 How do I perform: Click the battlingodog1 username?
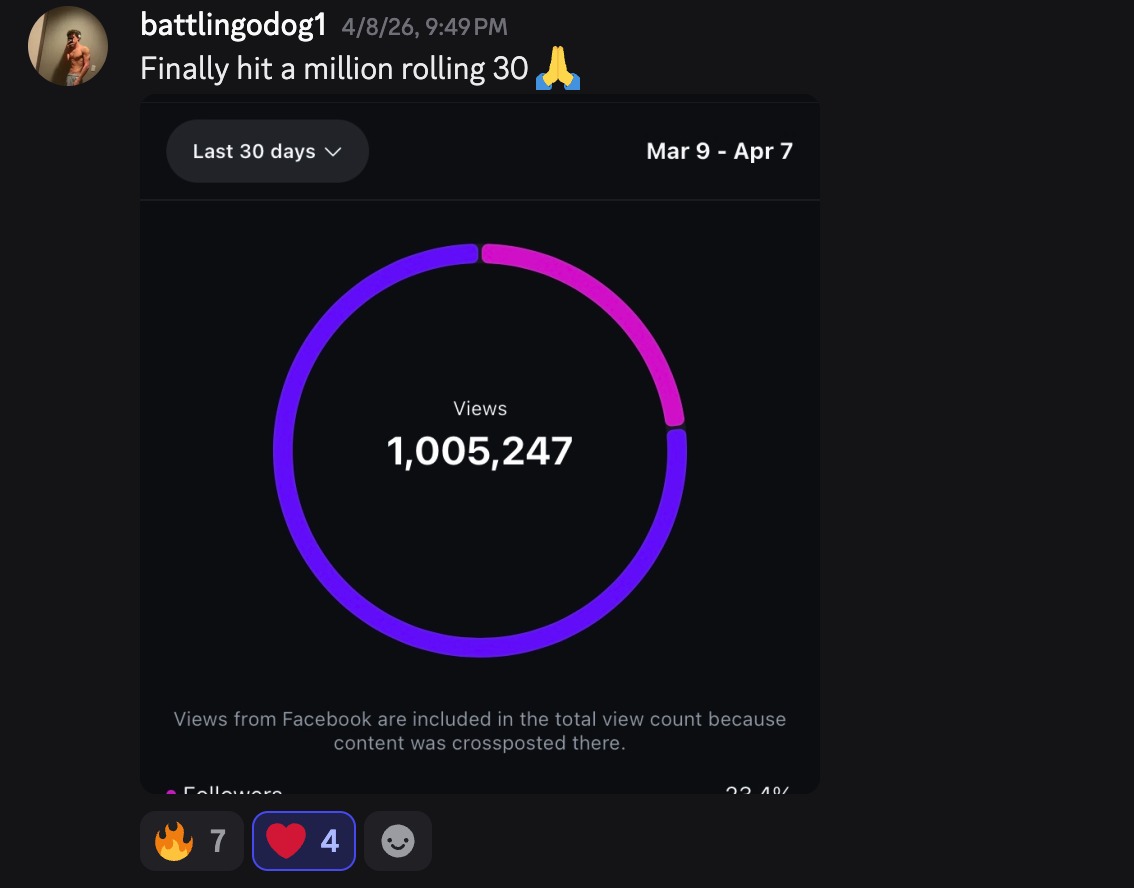234,25
